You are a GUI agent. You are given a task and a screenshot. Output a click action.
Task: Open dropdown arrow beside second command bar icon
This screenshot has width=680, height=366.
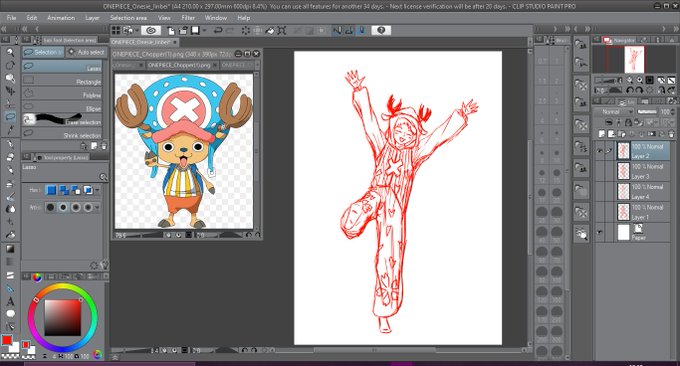[137, 30]
